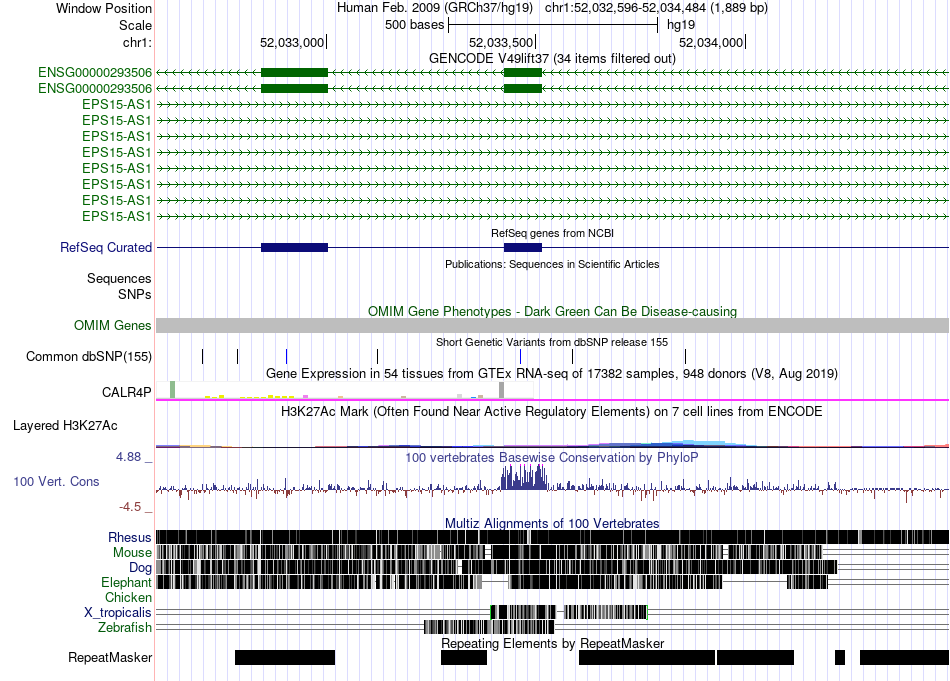Click the RefSeq Curated track label

coord(106,247)
